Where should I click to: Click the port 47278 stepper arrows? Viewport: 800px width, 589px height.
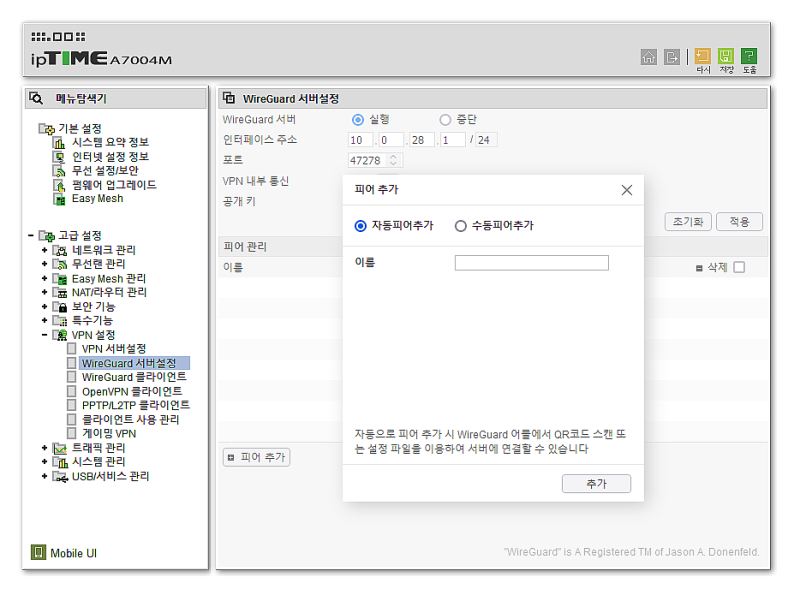[393, 160]
